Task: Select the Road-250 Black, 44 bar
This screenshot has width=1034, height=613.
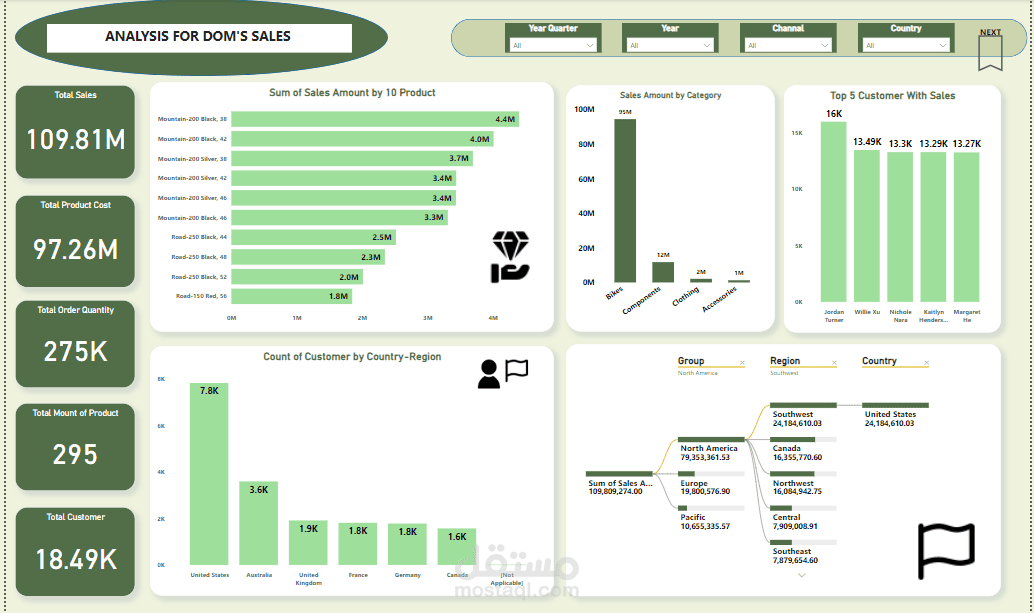Action: coord(313,237)
